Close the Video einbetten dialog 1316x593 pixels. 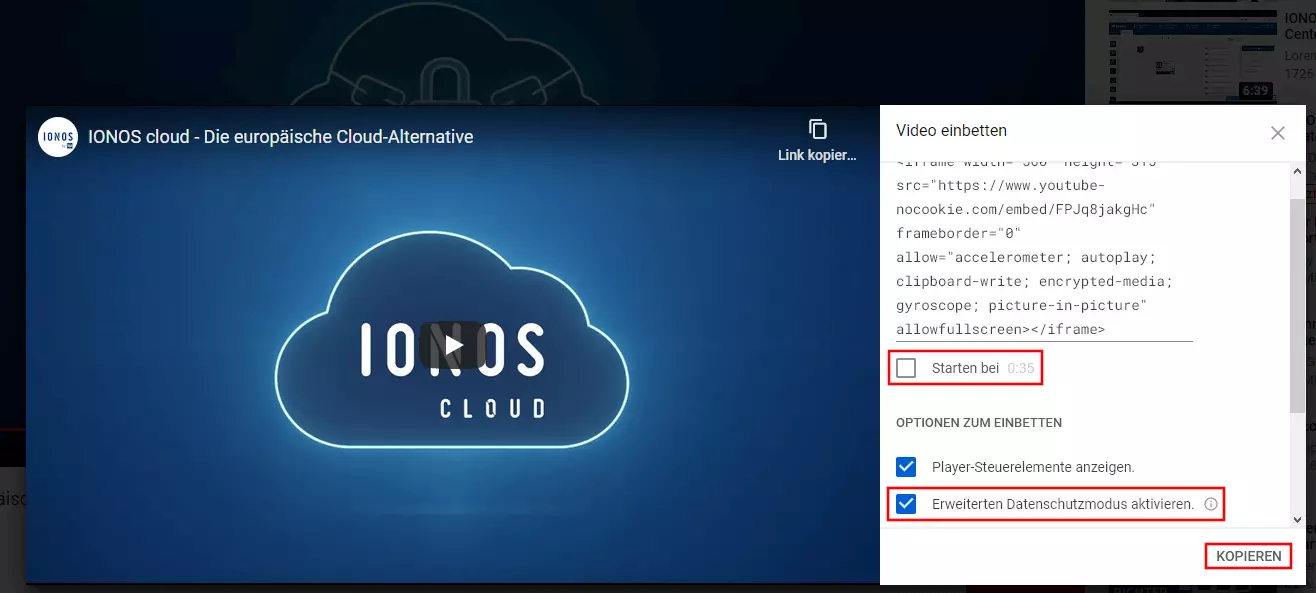tap(1278, 132)
